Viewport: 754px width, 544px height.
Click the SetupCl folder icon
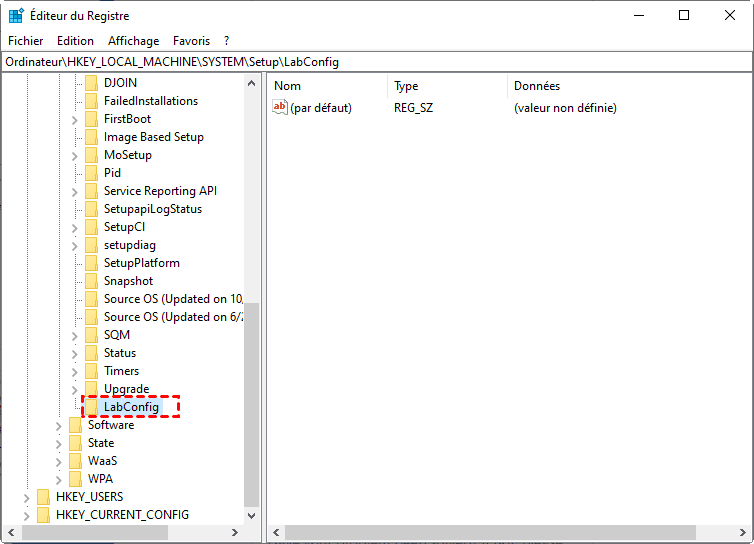tap(91, 227)
